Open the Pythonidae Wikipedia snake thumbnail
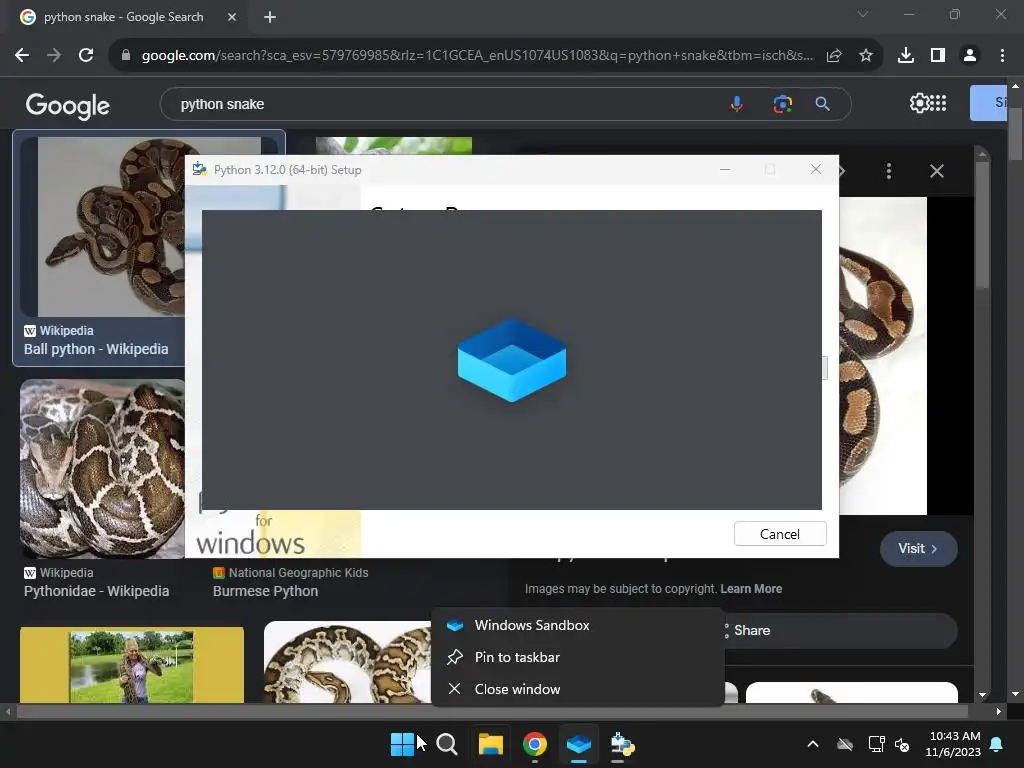The height and width of the screenshot is (768, 1024). [x=102, y=469]
